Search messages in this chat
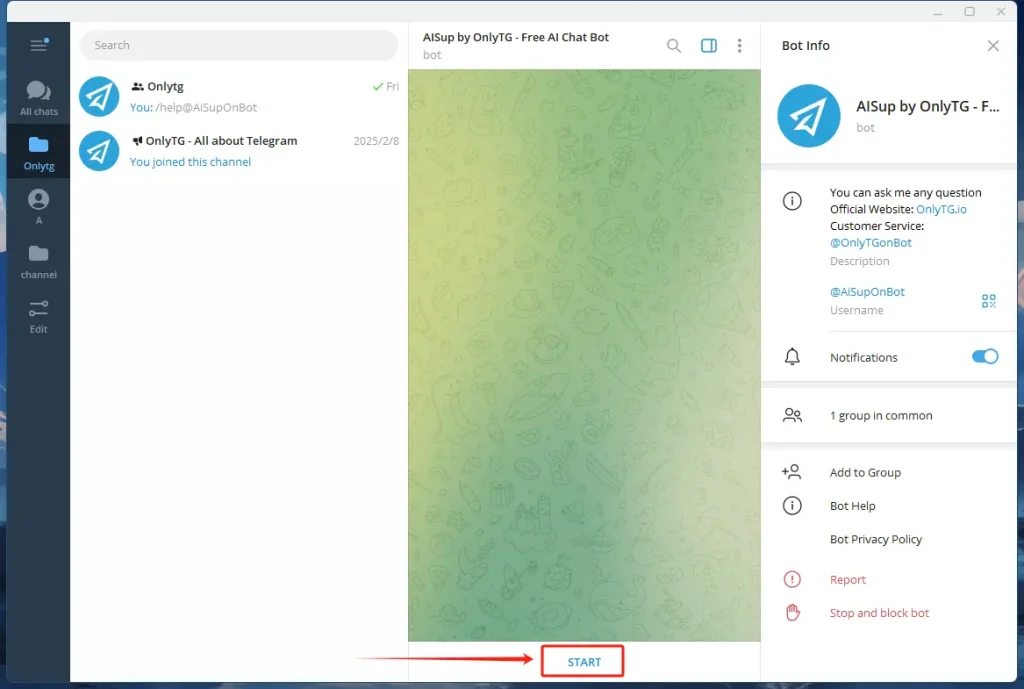This screenshot has height=689, width=1024. pyautogui.click(x=674, y=45)
